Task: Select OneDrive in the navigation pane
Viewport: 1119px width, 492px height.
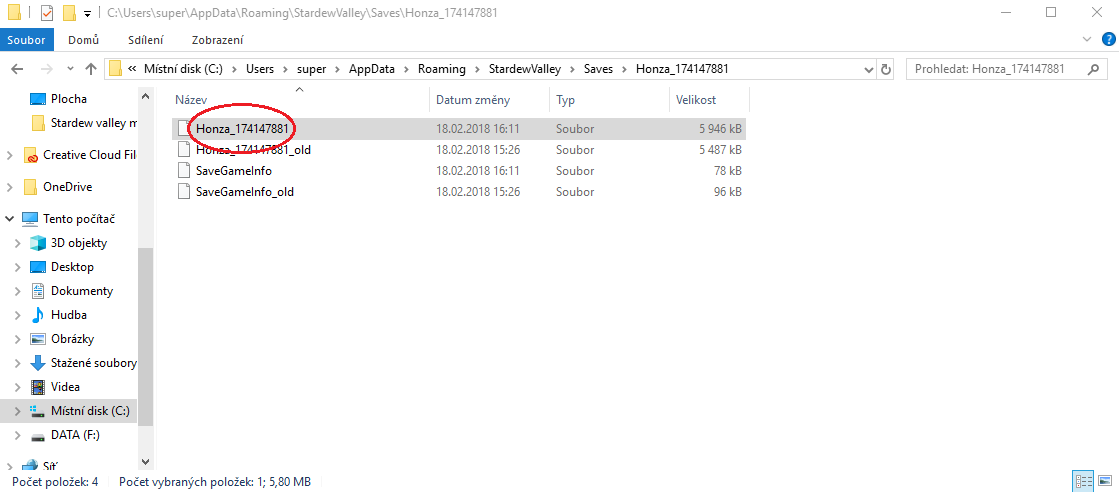Action: pyautogui.click(x=67, y=187)
